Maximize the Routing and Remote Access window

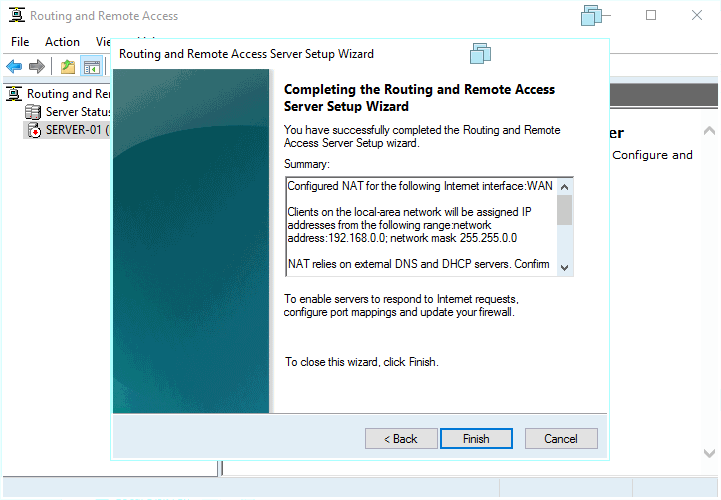coord(651,15)
